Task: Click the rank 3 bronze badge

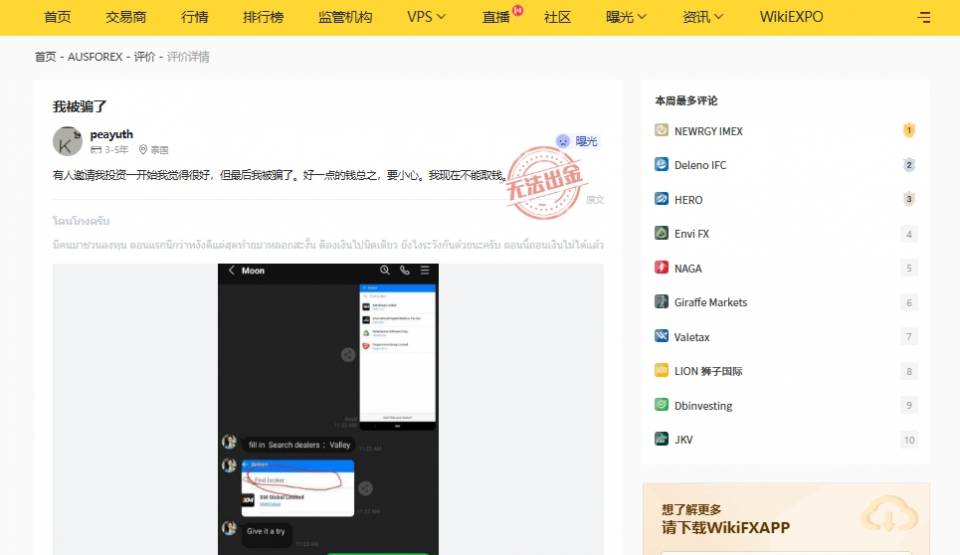Action: tap(909, 198)
